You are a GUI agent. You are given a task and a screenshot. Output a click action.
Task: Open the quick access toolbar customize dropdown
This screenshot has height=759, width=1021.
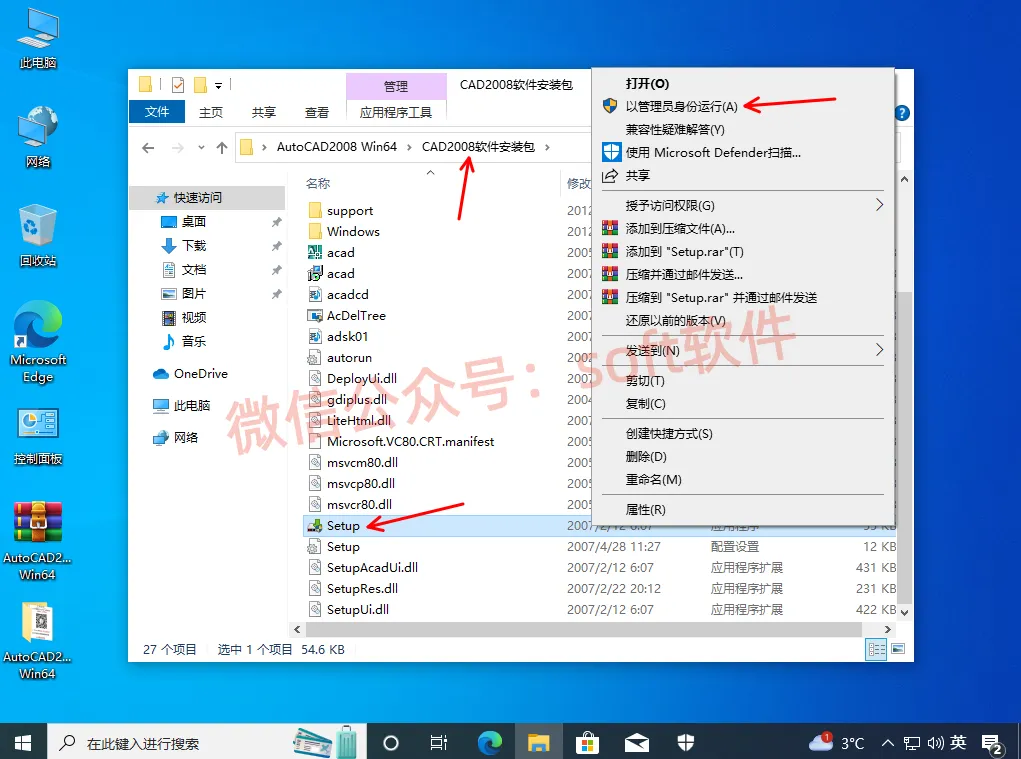point(218,85)
